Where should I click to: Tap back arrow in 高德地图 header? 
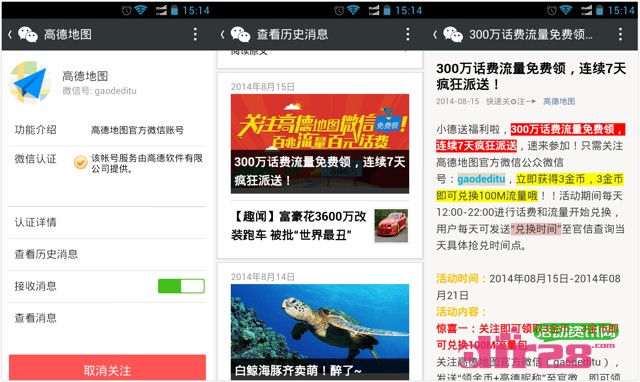pyautogui.click(x=10, y=35)
